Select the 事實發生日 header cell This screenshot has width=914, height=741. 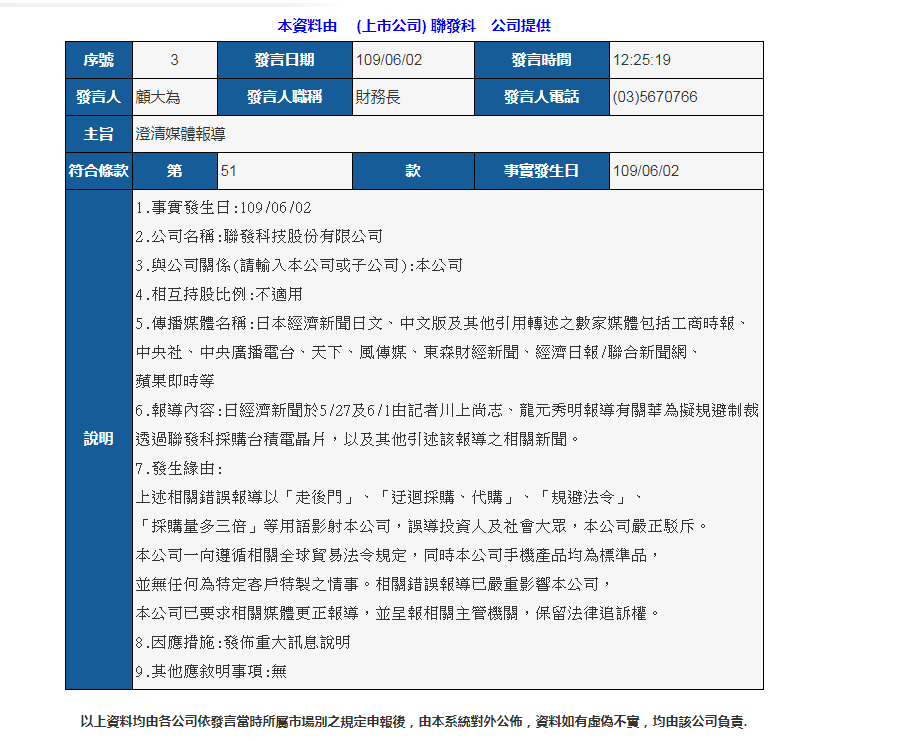[x=540, y=171]
